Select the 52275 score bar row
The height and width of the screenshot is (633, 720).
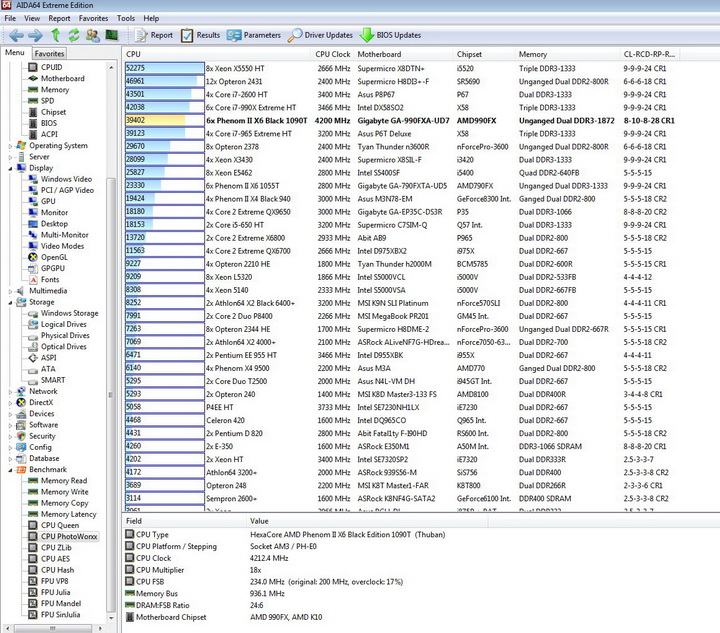click(165, 68)
